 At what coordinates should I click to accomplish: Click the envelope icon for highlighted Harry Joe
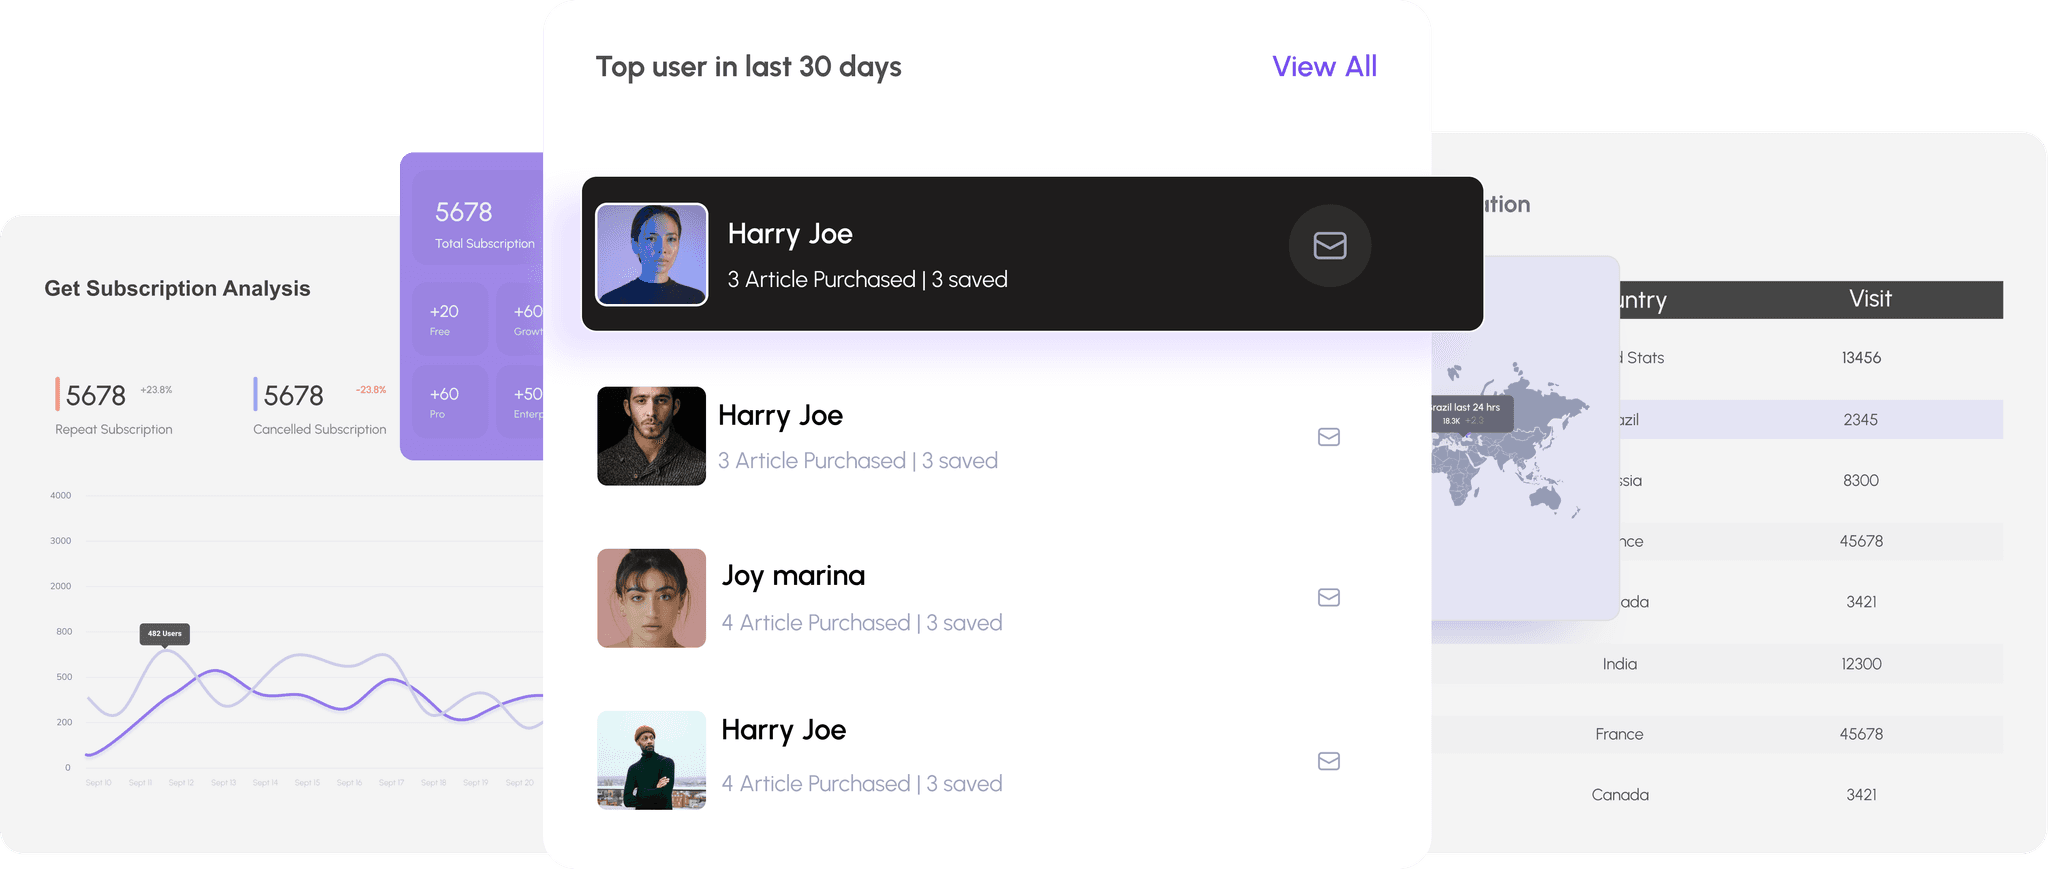(x=1329, y=246)
